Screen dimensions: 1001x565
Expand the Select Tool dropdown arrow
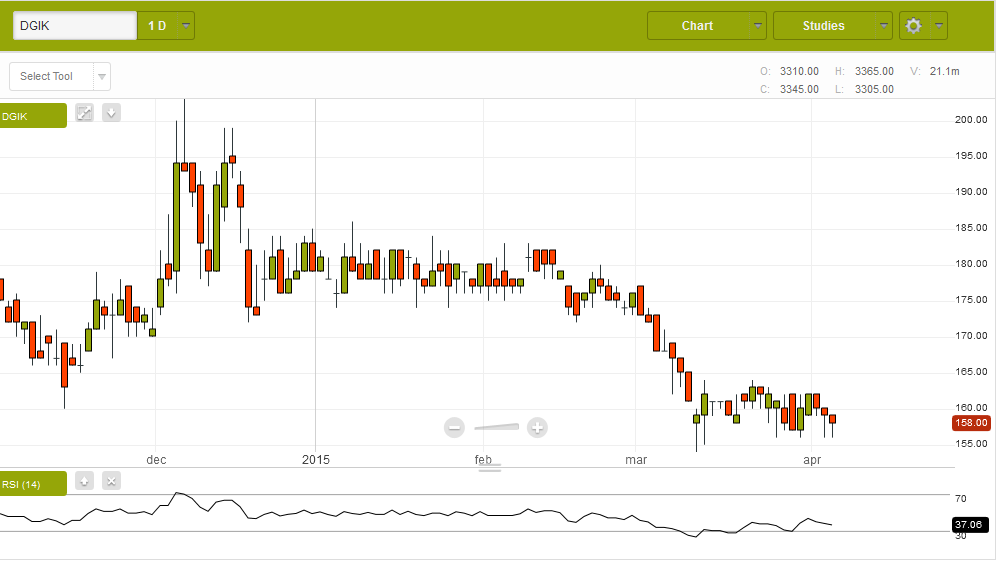101,77
